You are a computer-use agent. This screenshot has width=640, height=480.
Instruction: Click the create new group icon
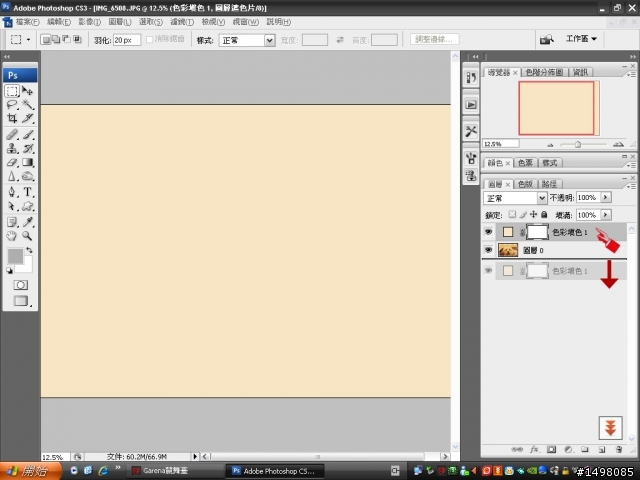click(x=585, y=449)
